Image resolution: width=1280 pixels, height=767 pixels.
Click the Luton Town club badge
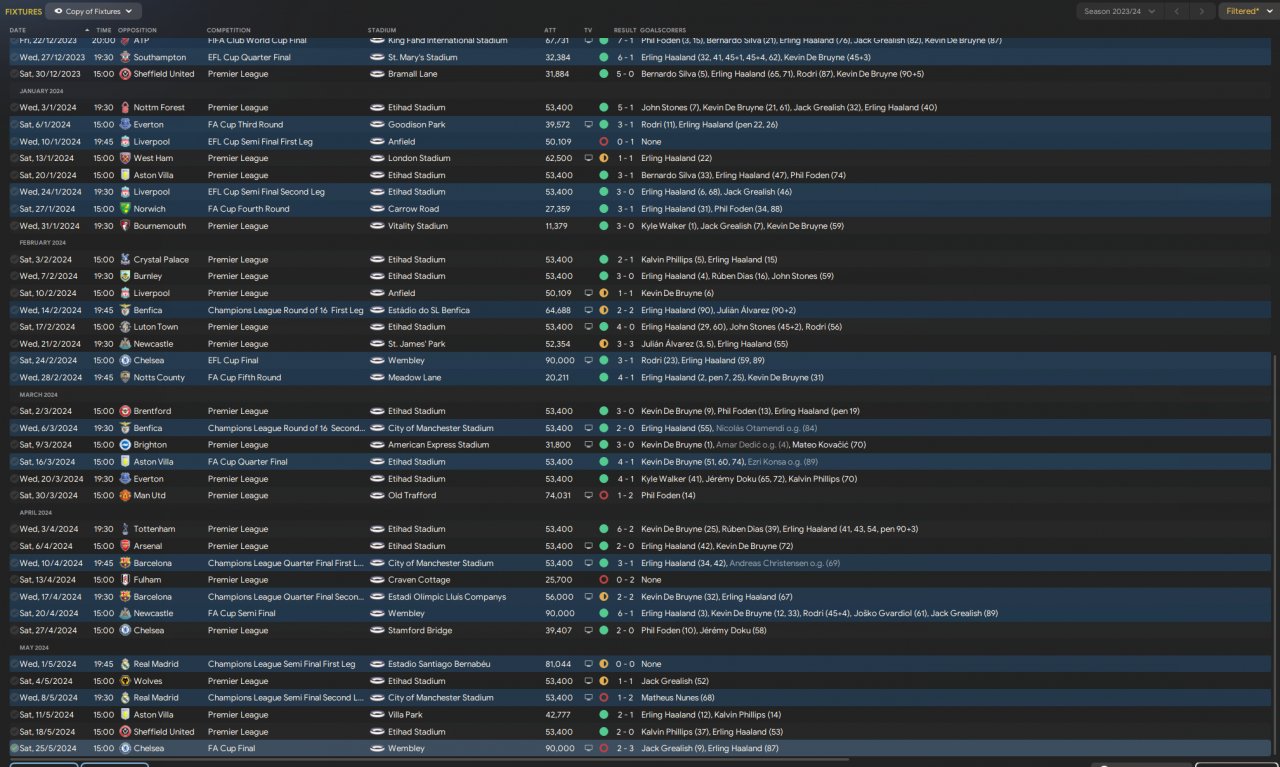125,327
